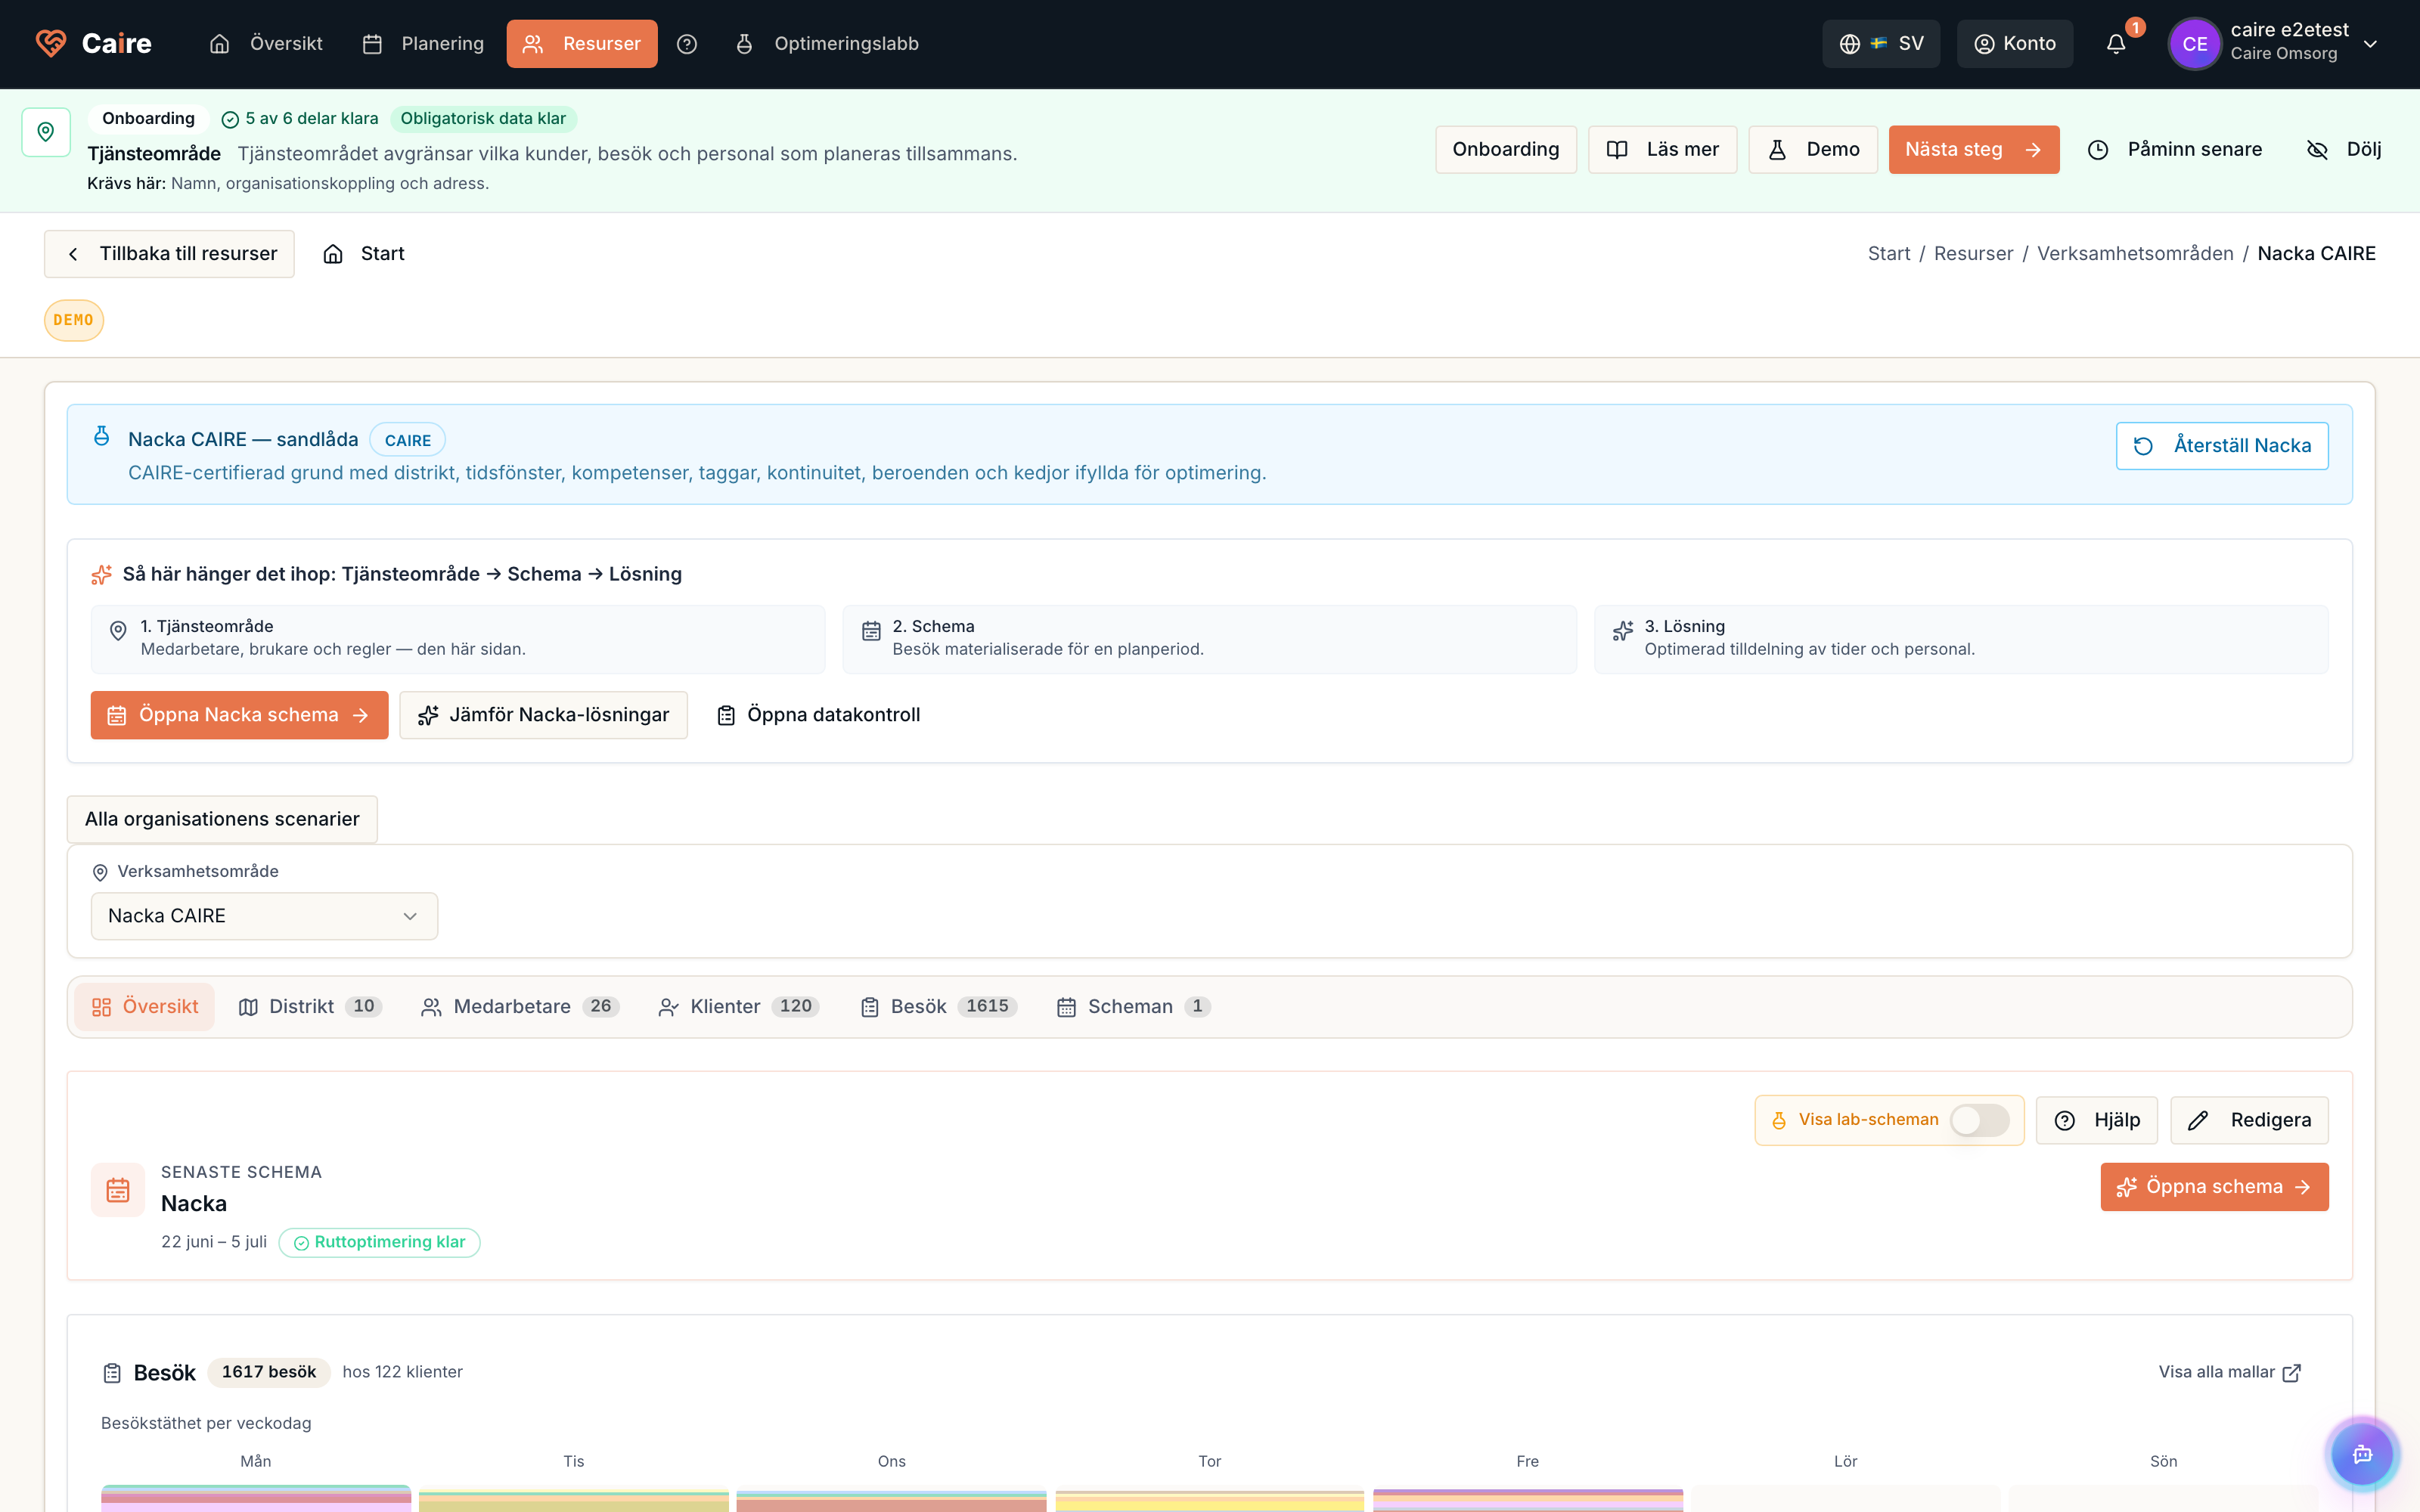The width and height of the screenshot is (2420, 1512).
Task: Click the onboarding location pin icon
Action: [46, 132]
